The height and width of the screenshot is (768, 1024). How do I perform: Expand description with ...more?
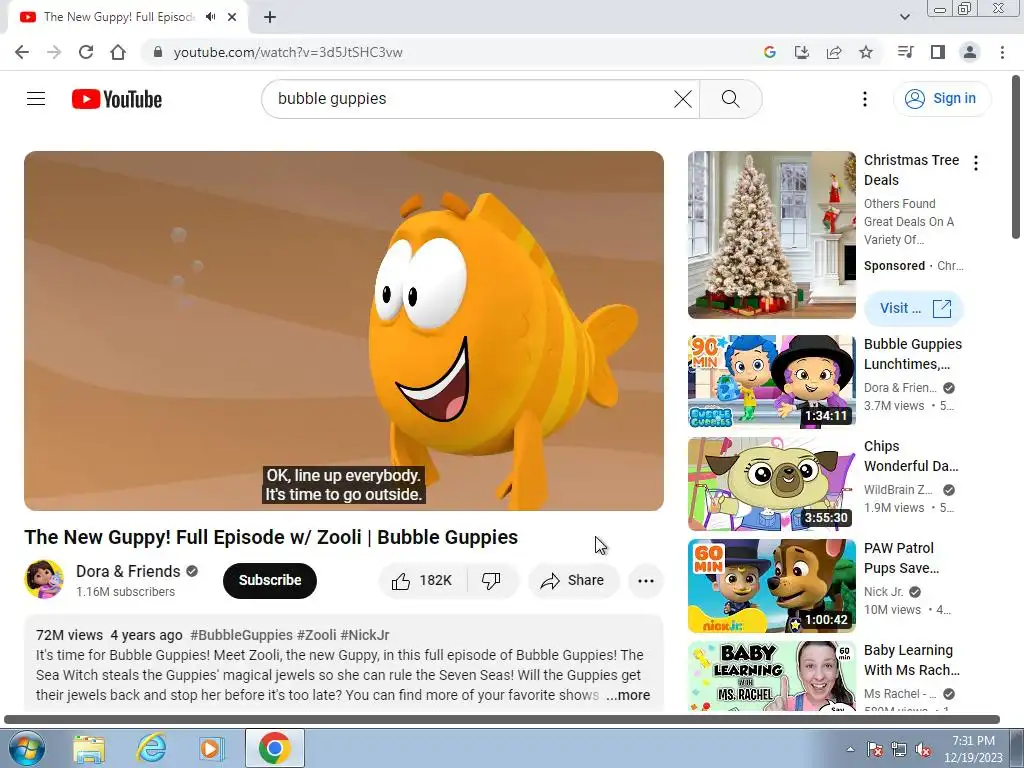coord(628,696)
